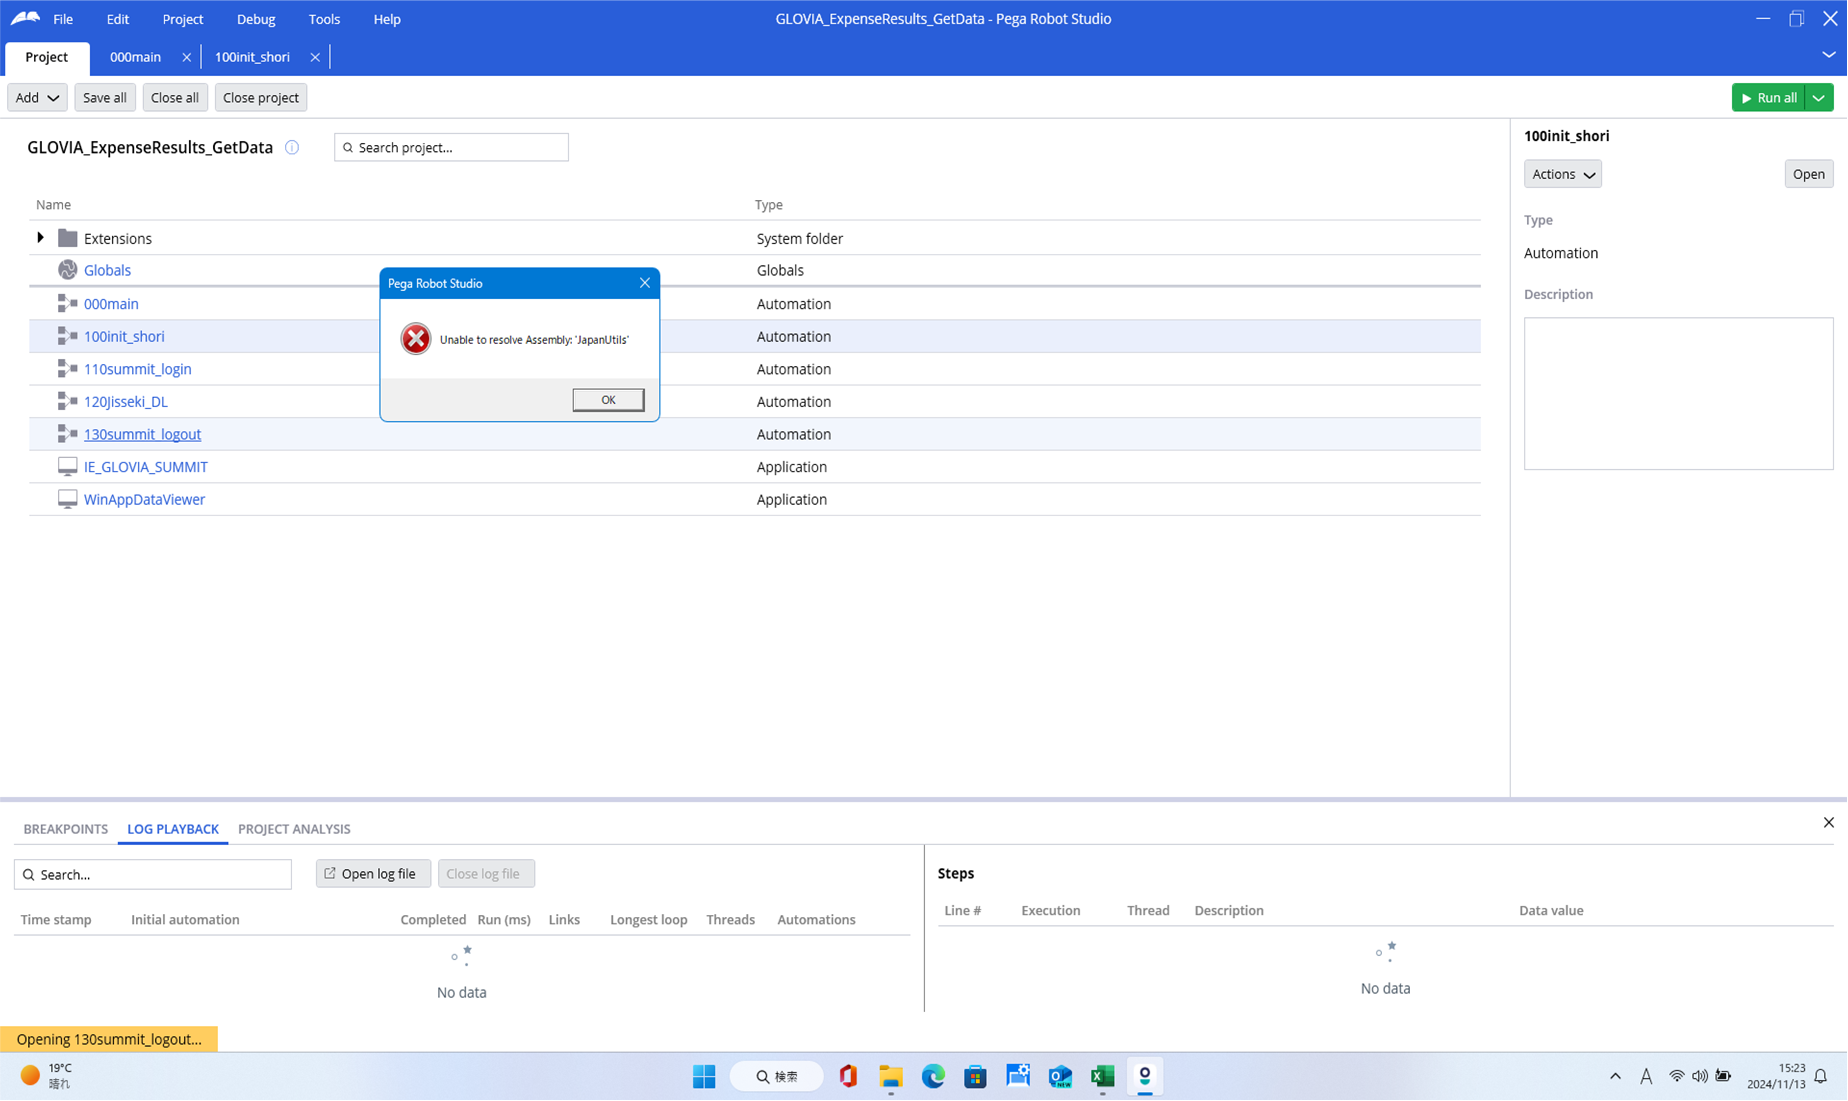Click the project info icon
Viewport: 1848px width, 1101px height.
coord(292,147)
